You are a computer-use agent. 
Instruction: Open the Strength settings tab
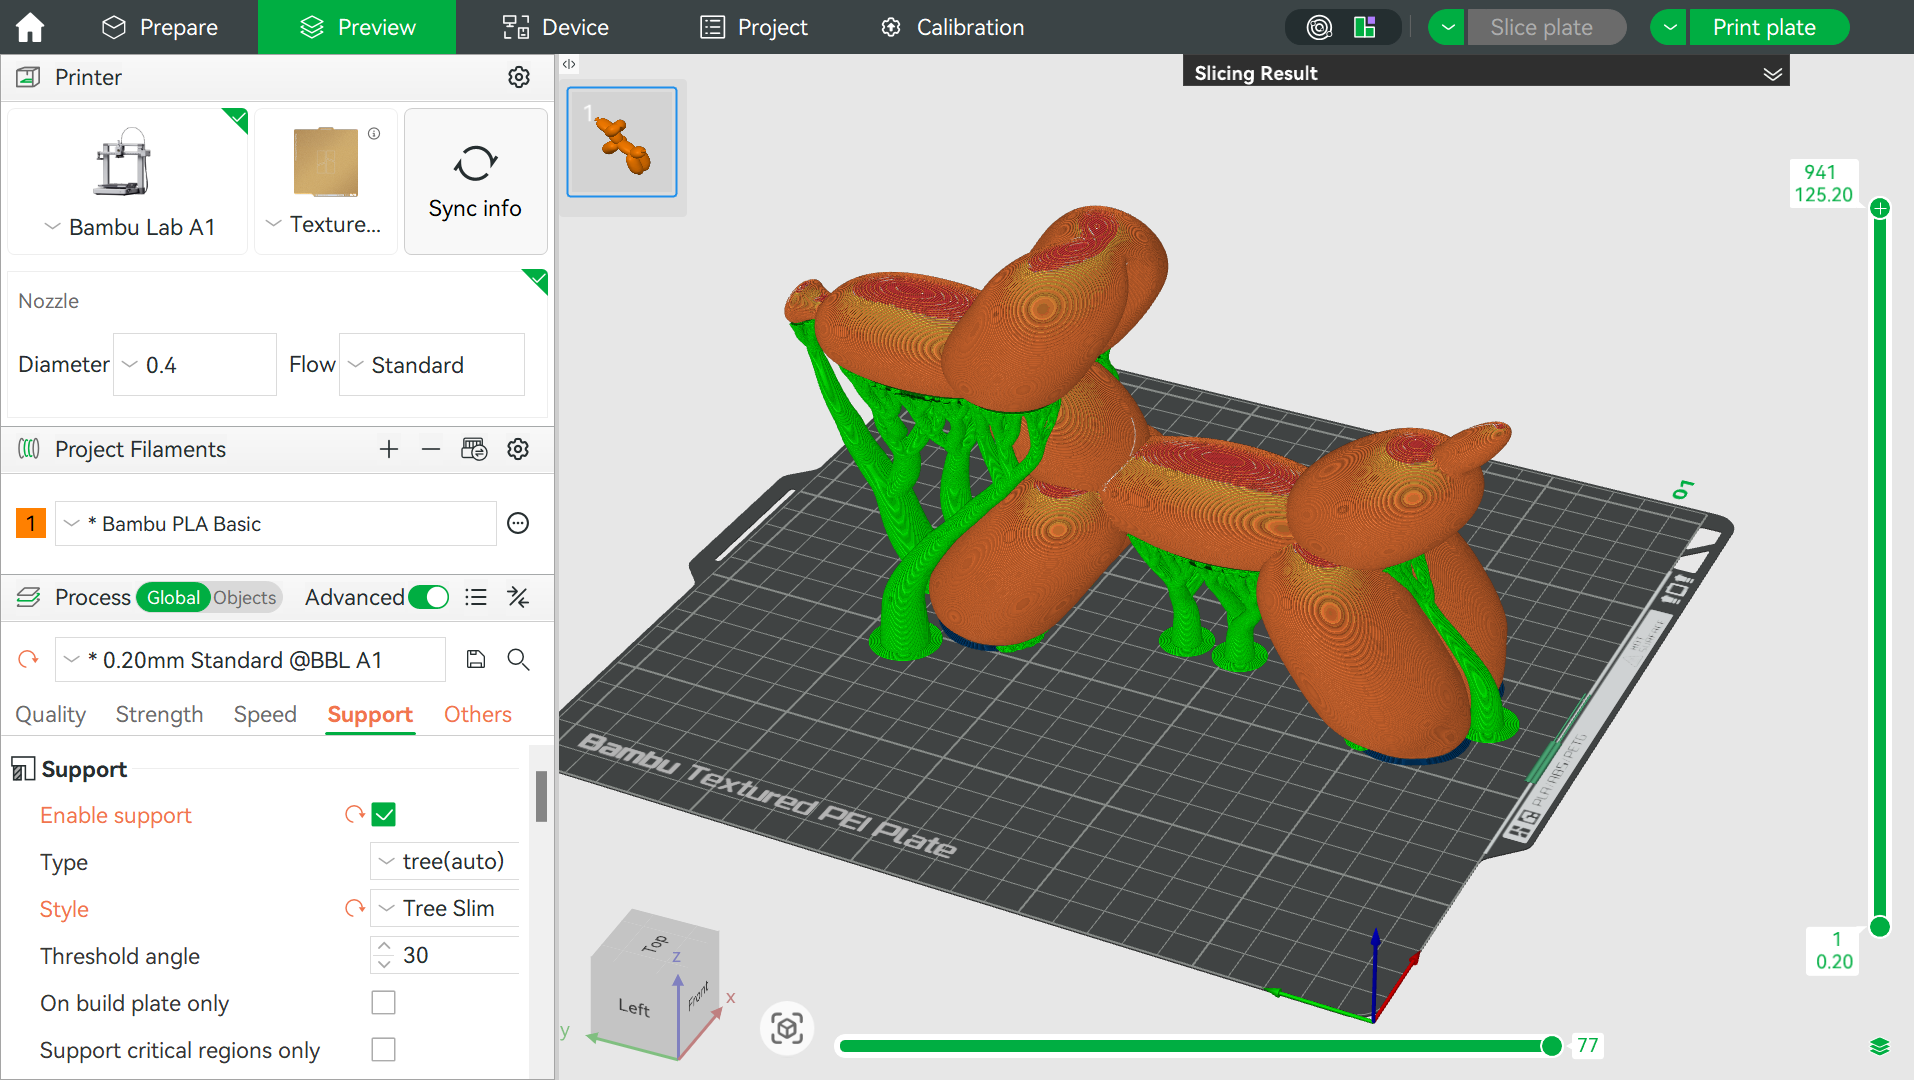click(159, 714)
